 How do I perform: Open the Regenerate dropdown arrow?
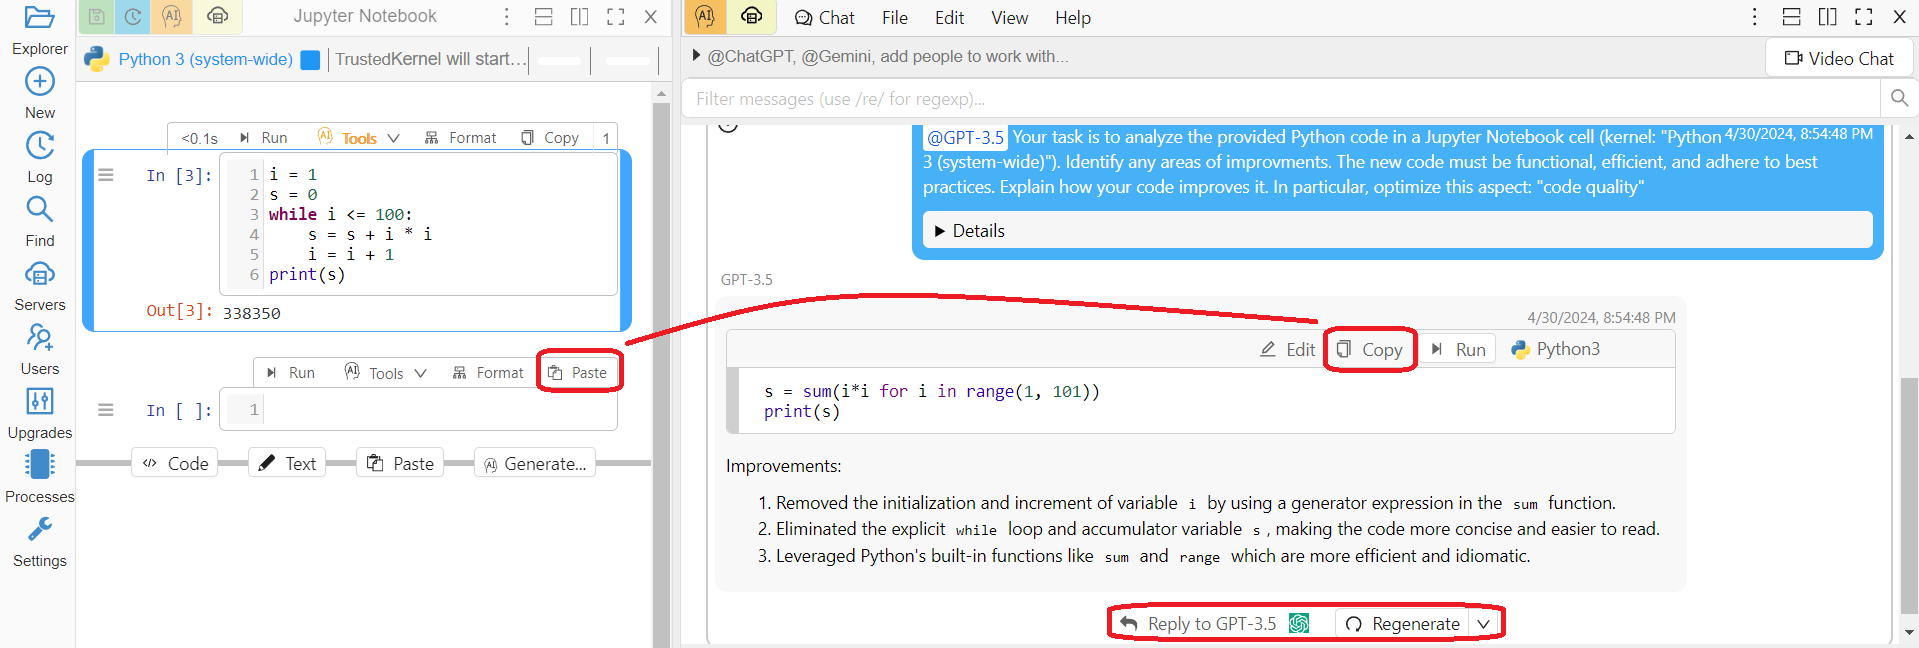click(1484, 624)
